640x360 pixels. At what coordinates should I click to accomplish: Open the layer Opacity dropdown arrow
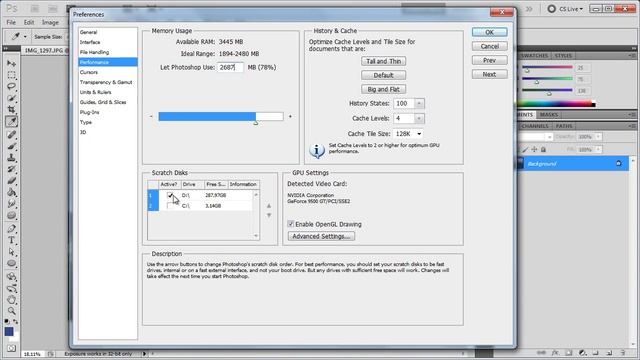(x=598, y=137)
